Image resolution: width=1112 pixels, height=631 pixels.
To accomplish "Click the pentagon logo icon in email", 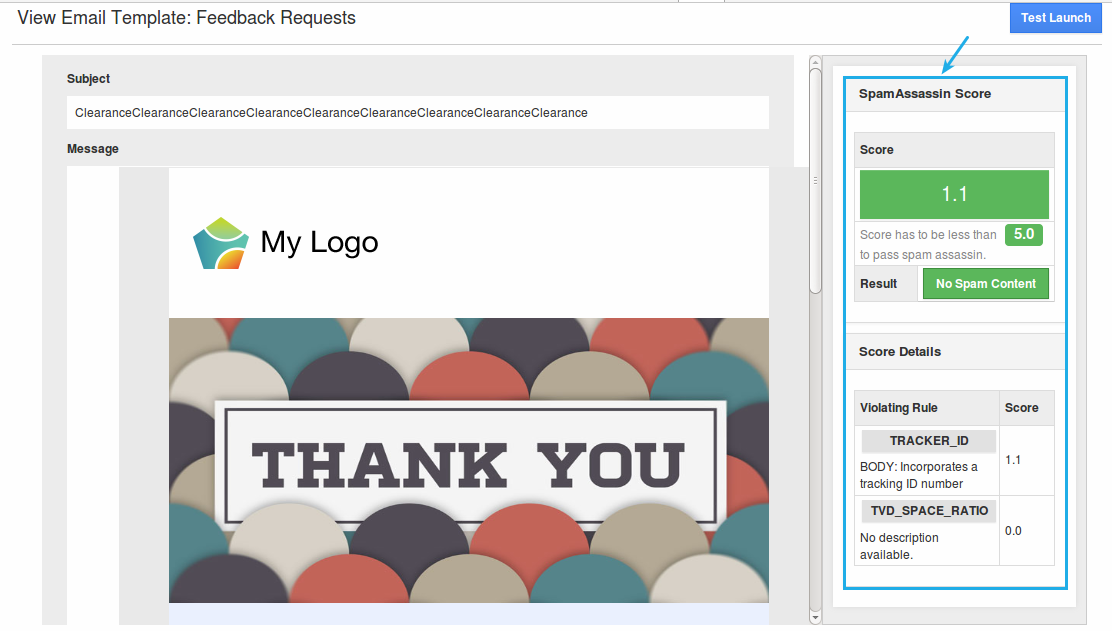I will pyautogui.click(x=220, y=243).
